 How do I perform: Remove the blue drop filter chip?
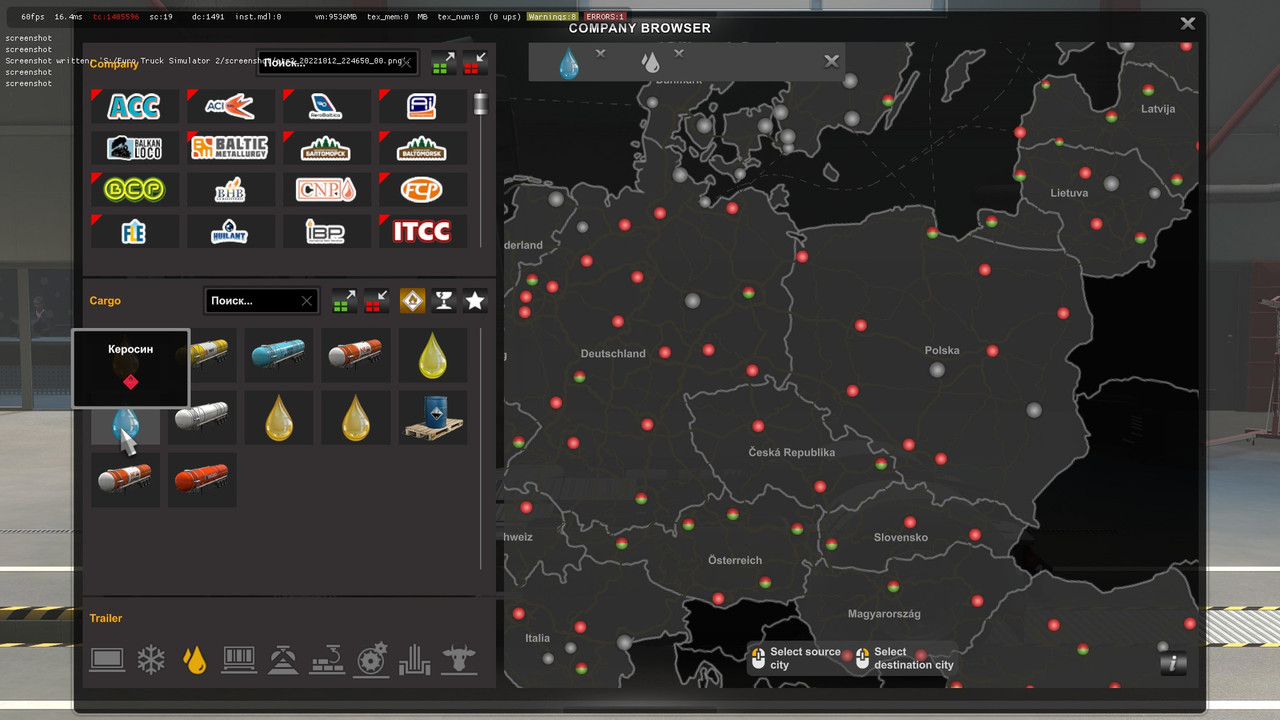(600, 53)
